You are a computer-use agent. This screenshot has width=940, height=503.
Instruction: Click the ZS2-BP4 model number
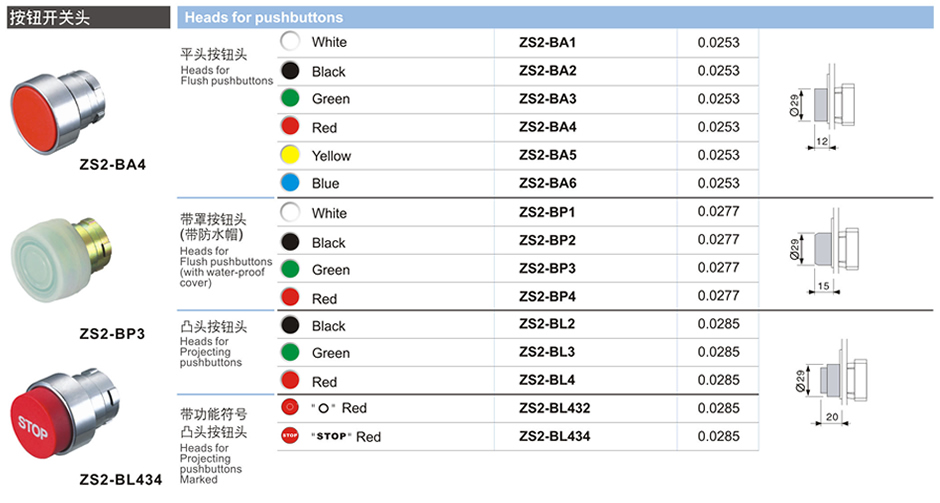[548, 297]
